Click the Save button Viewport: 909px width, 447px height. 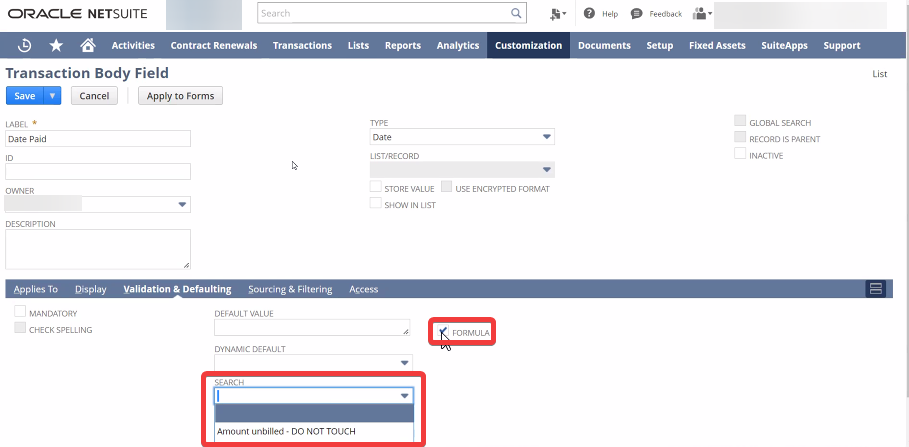pyautogui.click(x=25, y=96)
